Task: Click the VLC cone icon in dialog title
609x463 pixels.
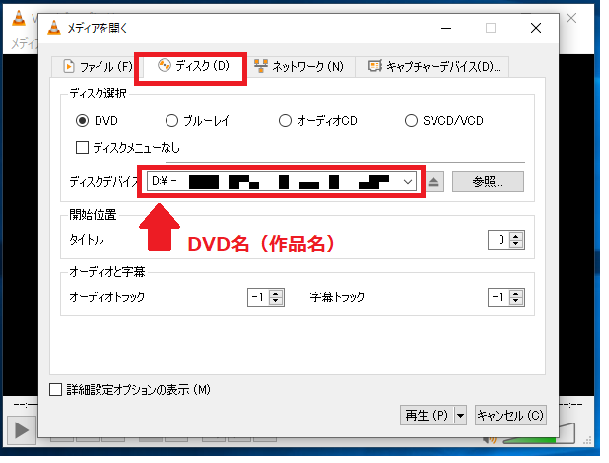Action: coord(54,28)
